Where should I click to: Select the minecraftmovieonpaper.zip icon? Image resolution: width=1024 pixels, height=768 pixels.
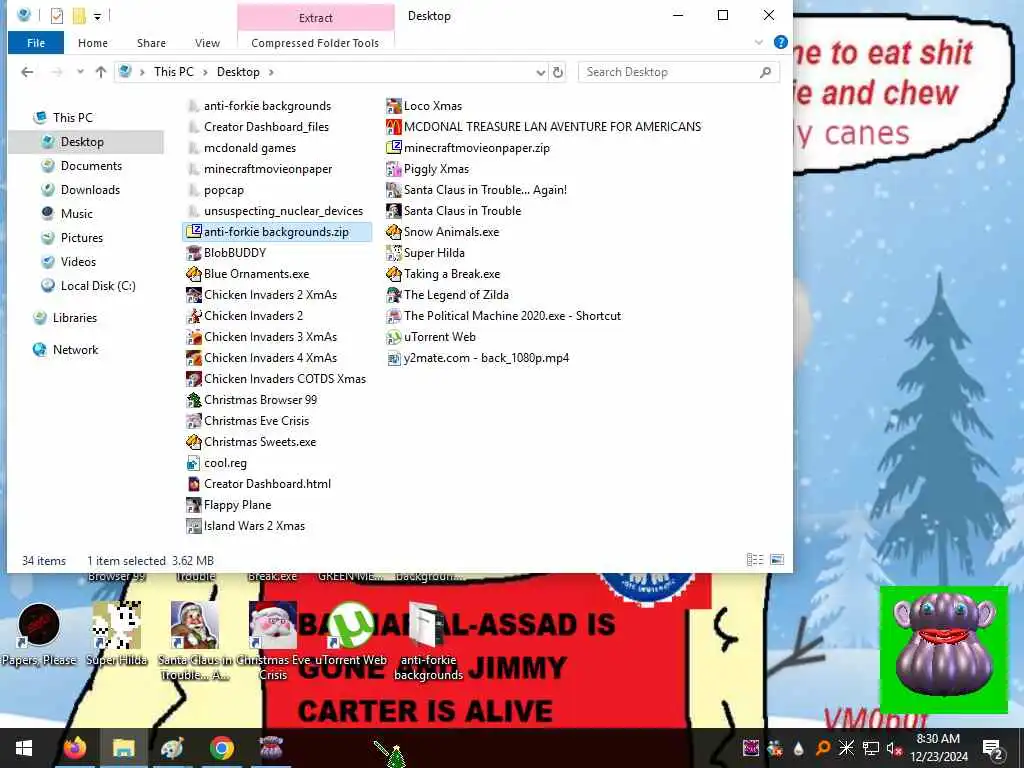click(x=393, y=148)
